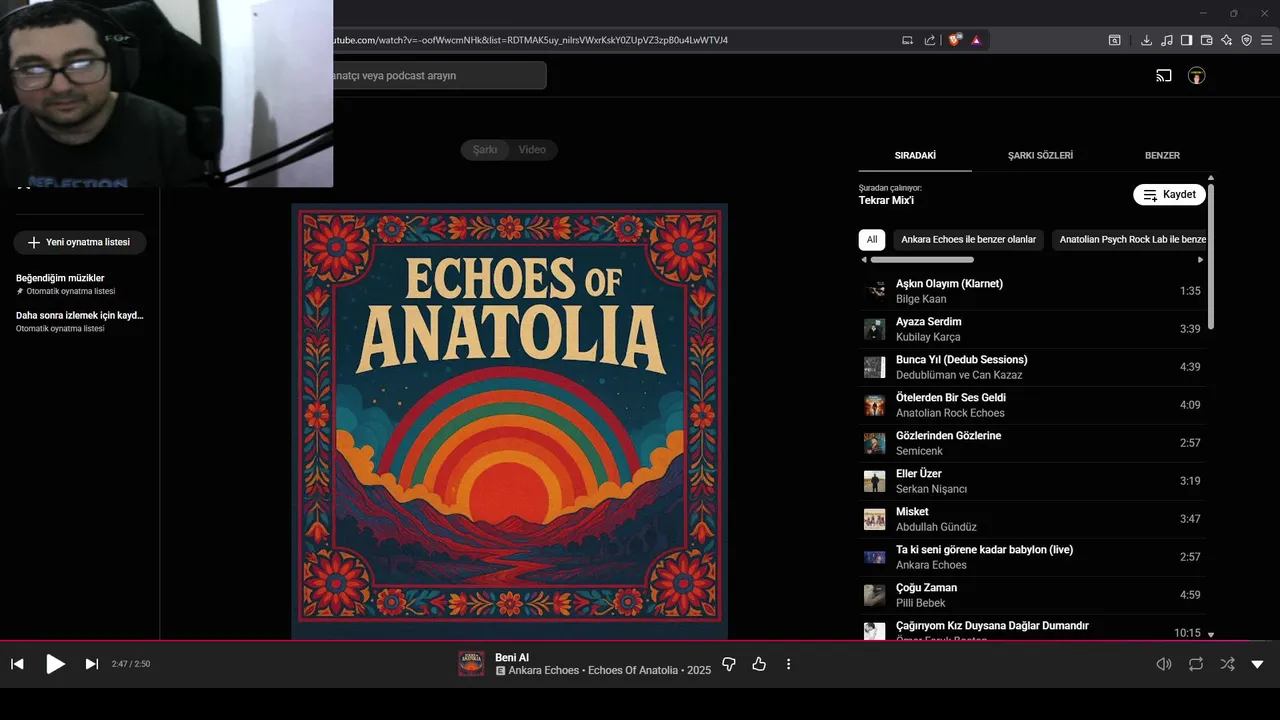The width and height of the screenshot is (1280, 720).
Task: Click the volume speaker icon
Action: [1164, 664]
